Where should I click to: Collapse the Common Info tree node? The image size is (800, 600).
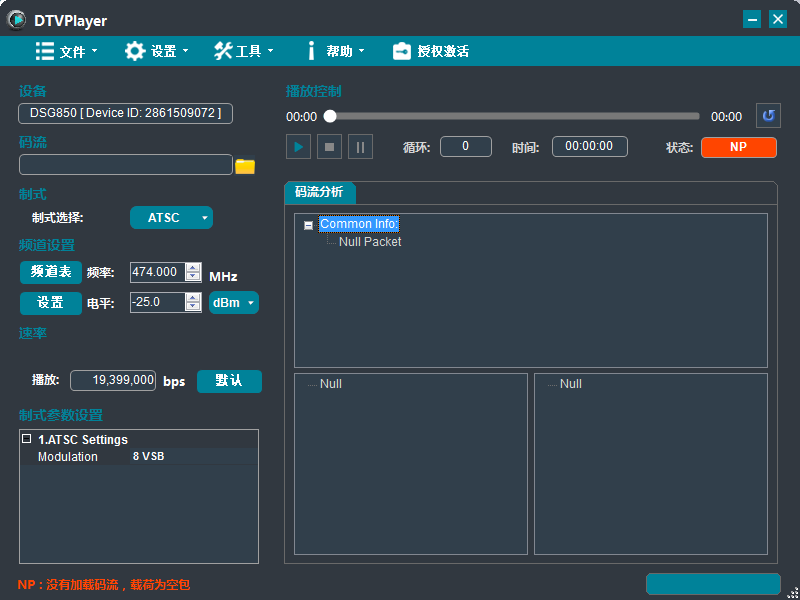tap(308, 225)
